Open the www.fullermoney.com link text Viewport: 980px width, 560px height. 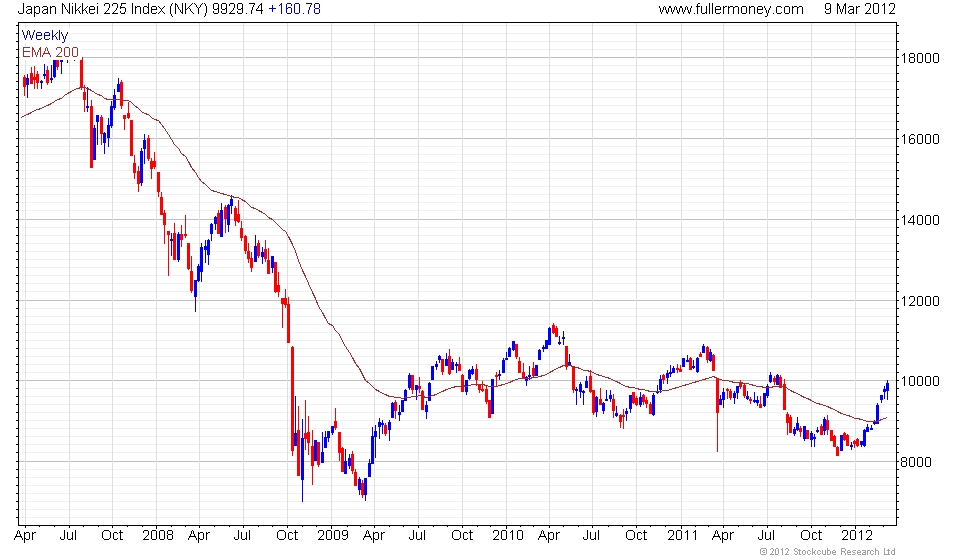[731, 9]
